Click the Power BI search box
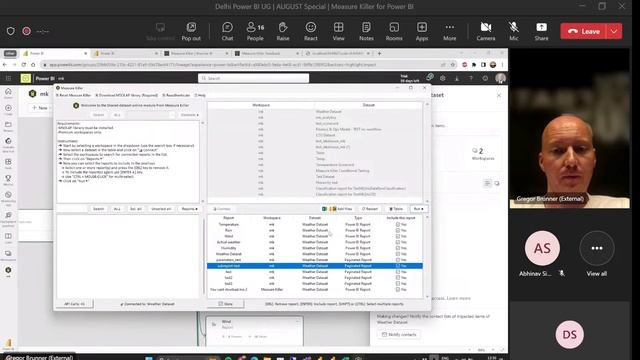 pos(253,78)
